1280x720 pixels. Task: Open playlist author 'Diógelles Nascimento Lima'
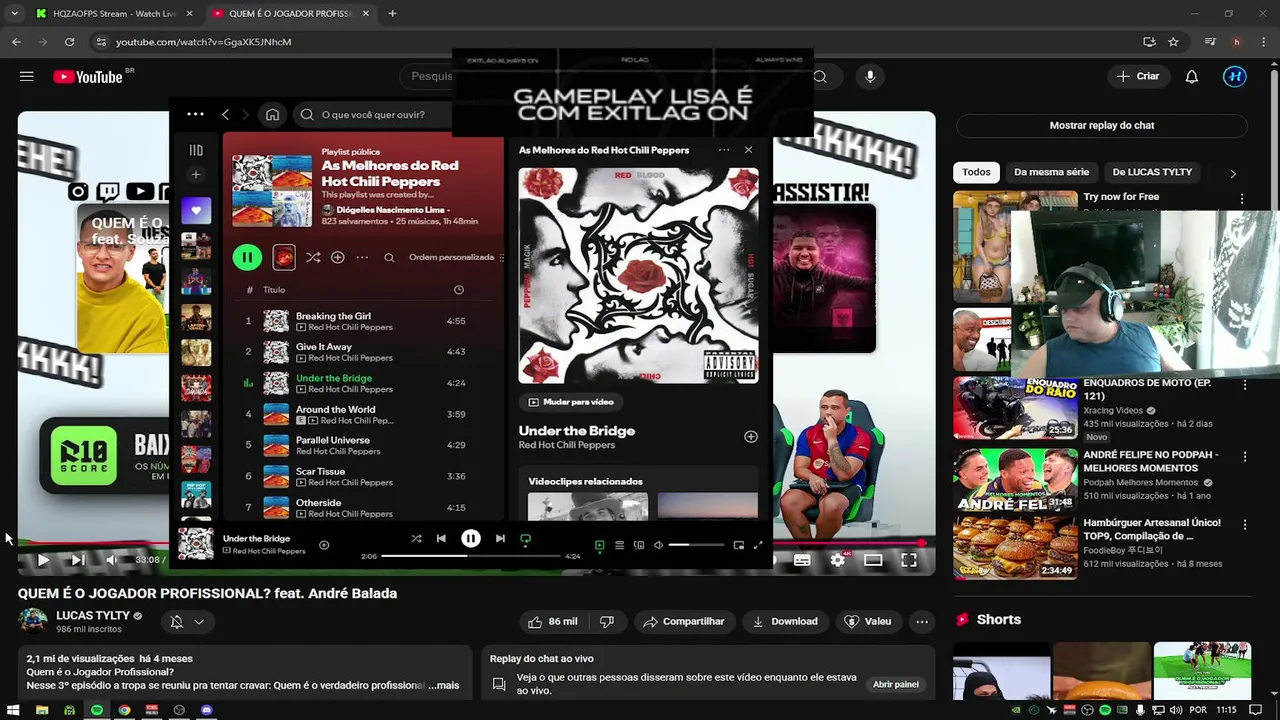(x=392, y=210)
